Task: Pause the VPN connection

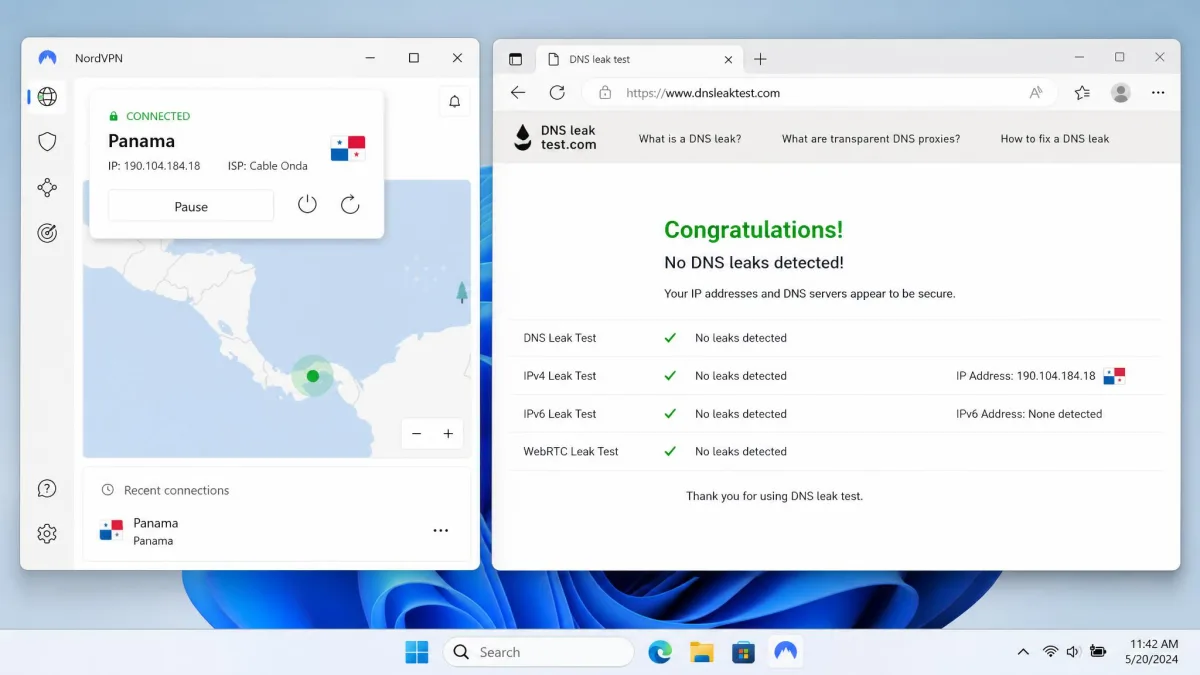Action: tap(191, 207)
